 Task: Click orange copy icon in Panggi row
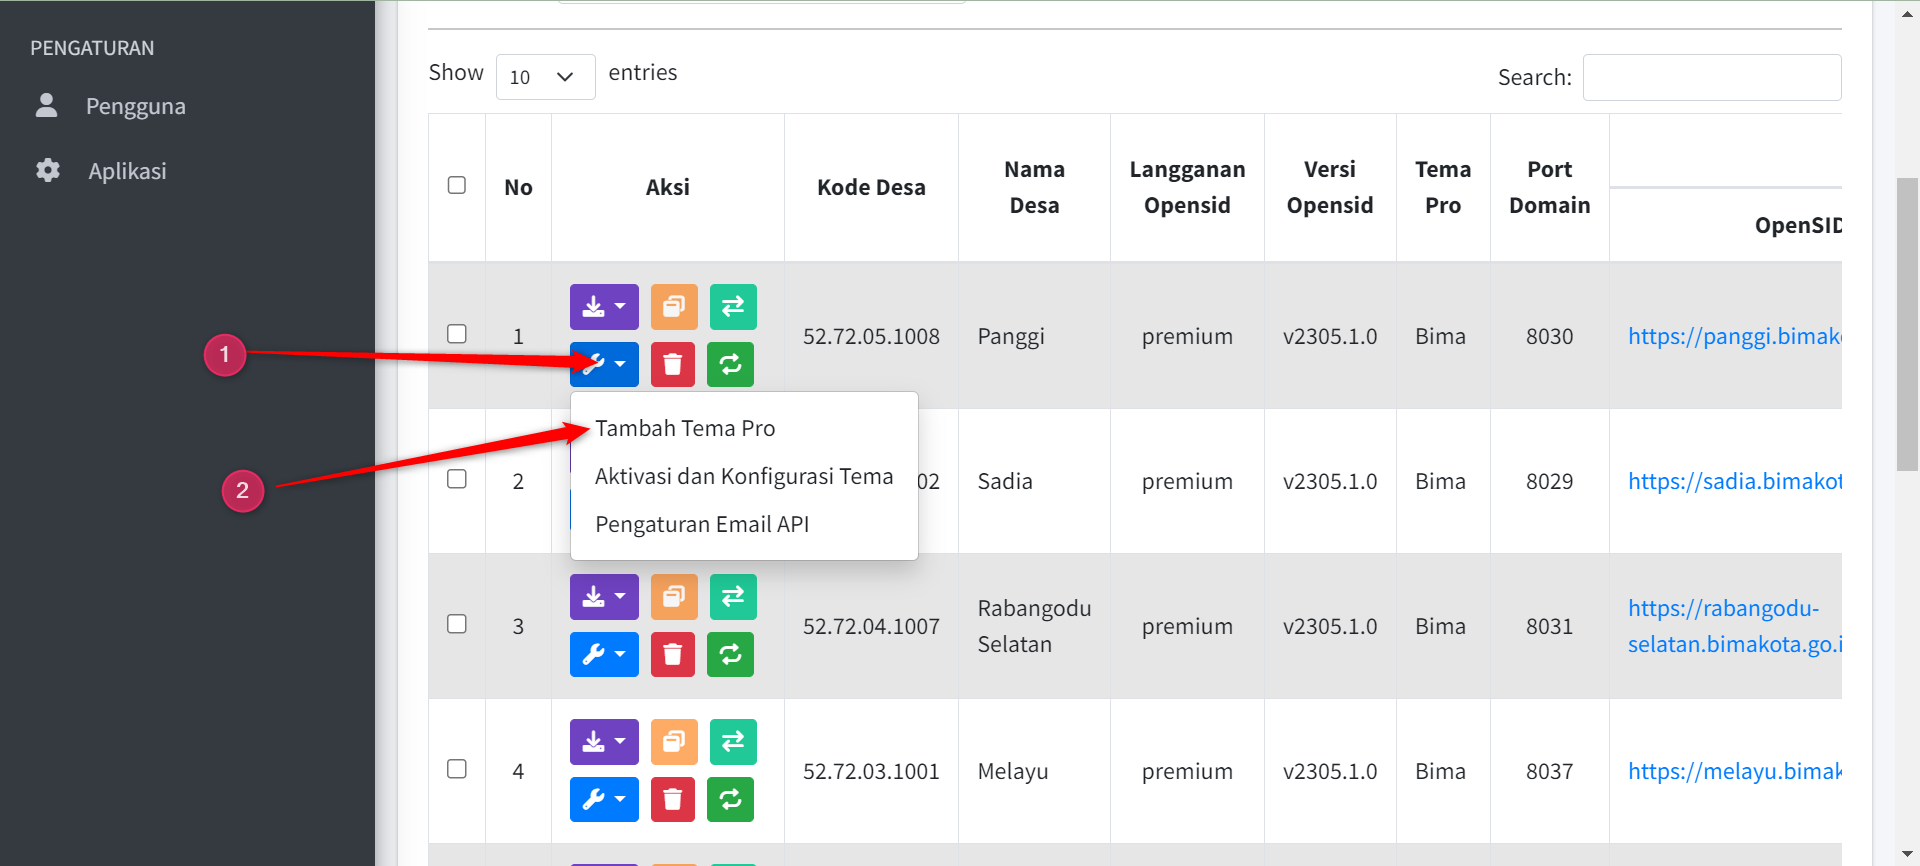674,307
